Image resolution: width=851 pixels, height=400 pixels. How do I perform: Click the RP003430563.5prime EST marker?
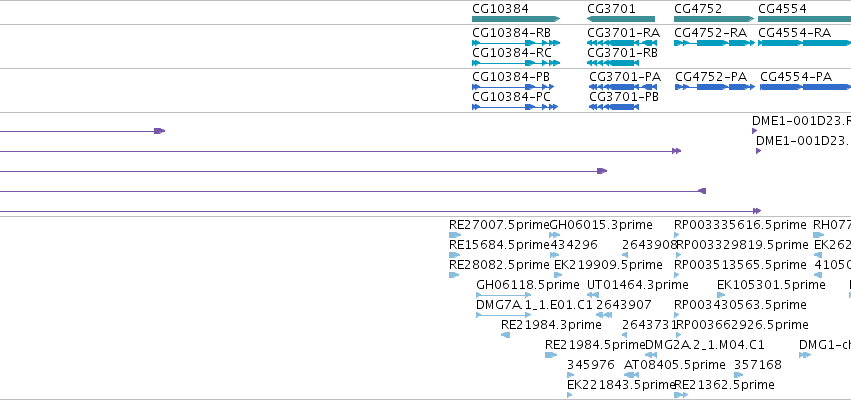coord(676,315)
